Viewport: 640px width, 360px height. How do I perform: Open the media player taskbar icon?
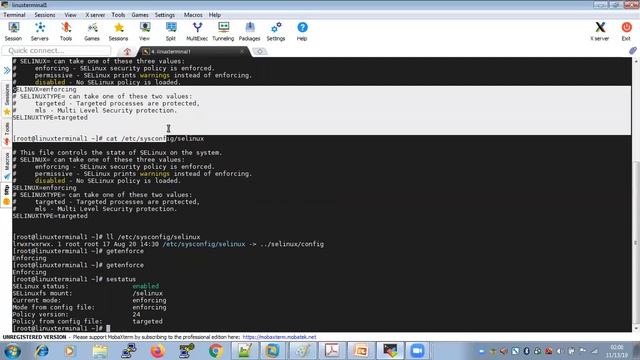tap(69, 351)
